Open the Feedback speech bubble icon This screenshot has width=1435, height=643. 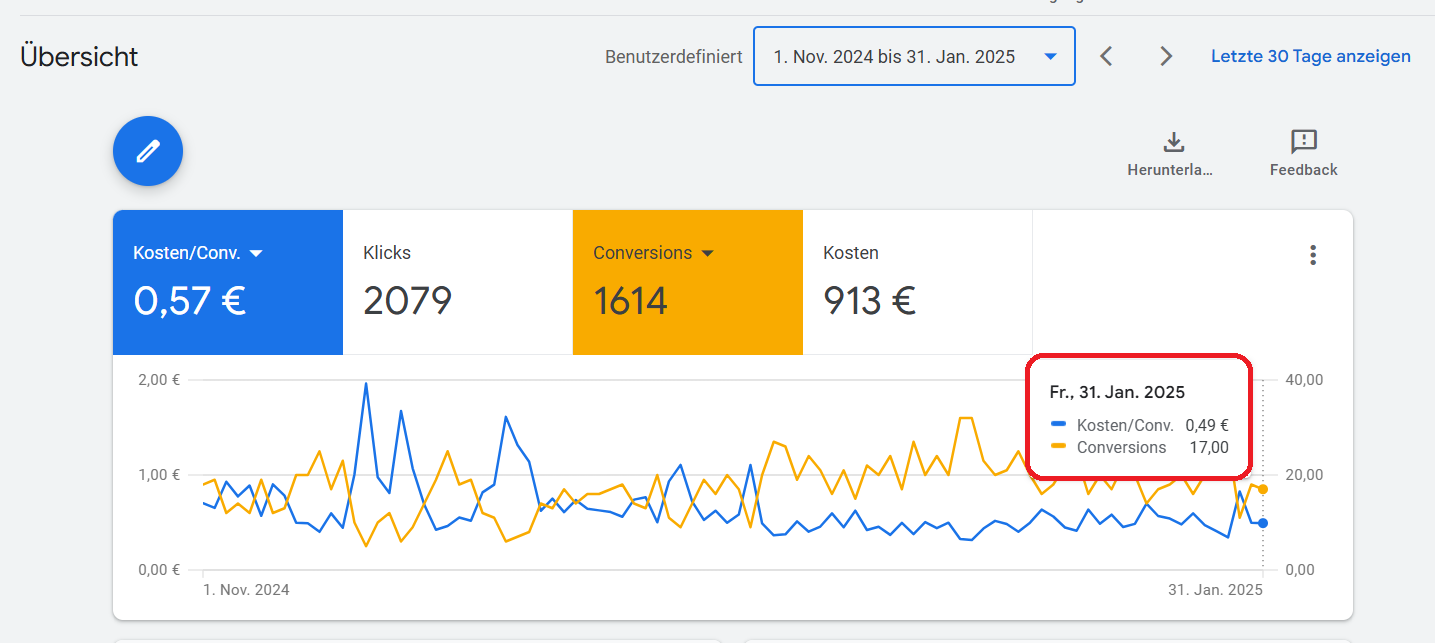pyautogui.click(x=1304, y=142)
